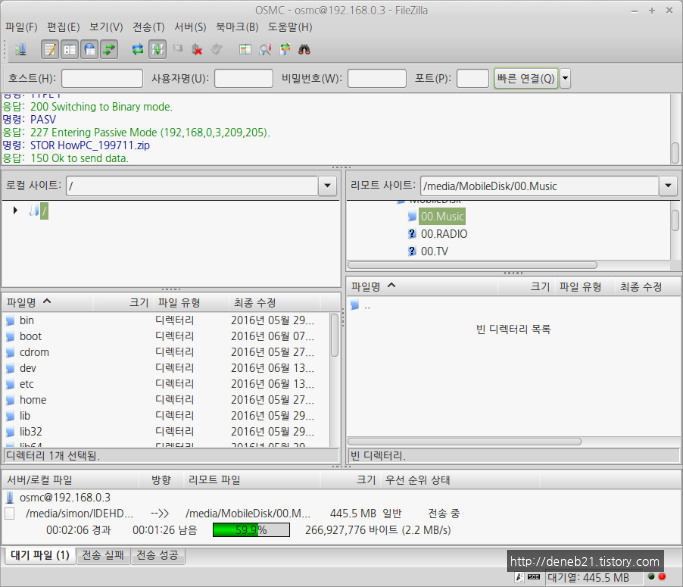
Task: Select the boot directory row
Action: [166, 336]
